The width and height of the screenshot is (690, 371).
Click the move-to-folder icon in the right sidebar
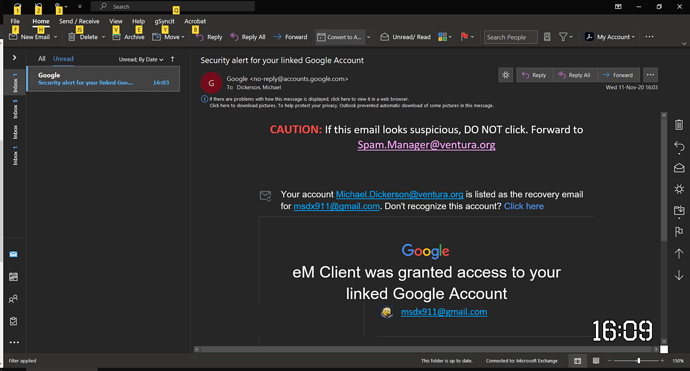[679, 211]
